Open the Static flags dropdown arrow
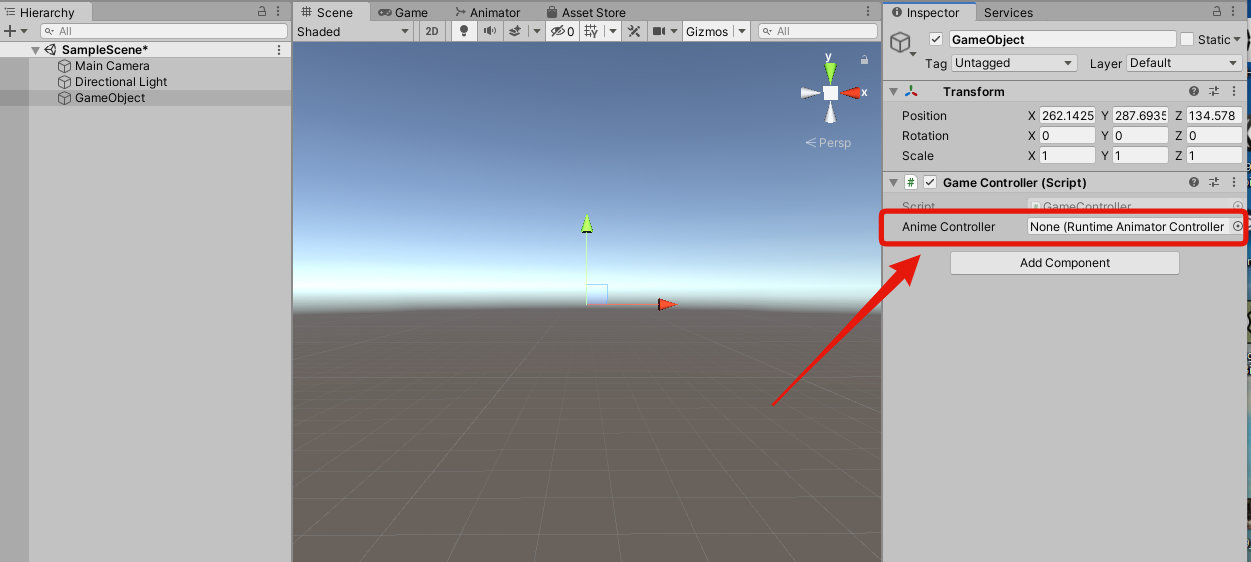The width and height of the screenshot is (1251, 562). pos(1237,40)
